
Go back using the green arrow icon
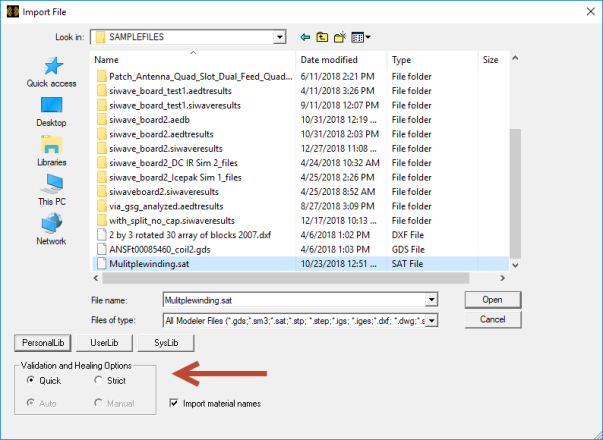pyautogui.click(x=305, y=37)
